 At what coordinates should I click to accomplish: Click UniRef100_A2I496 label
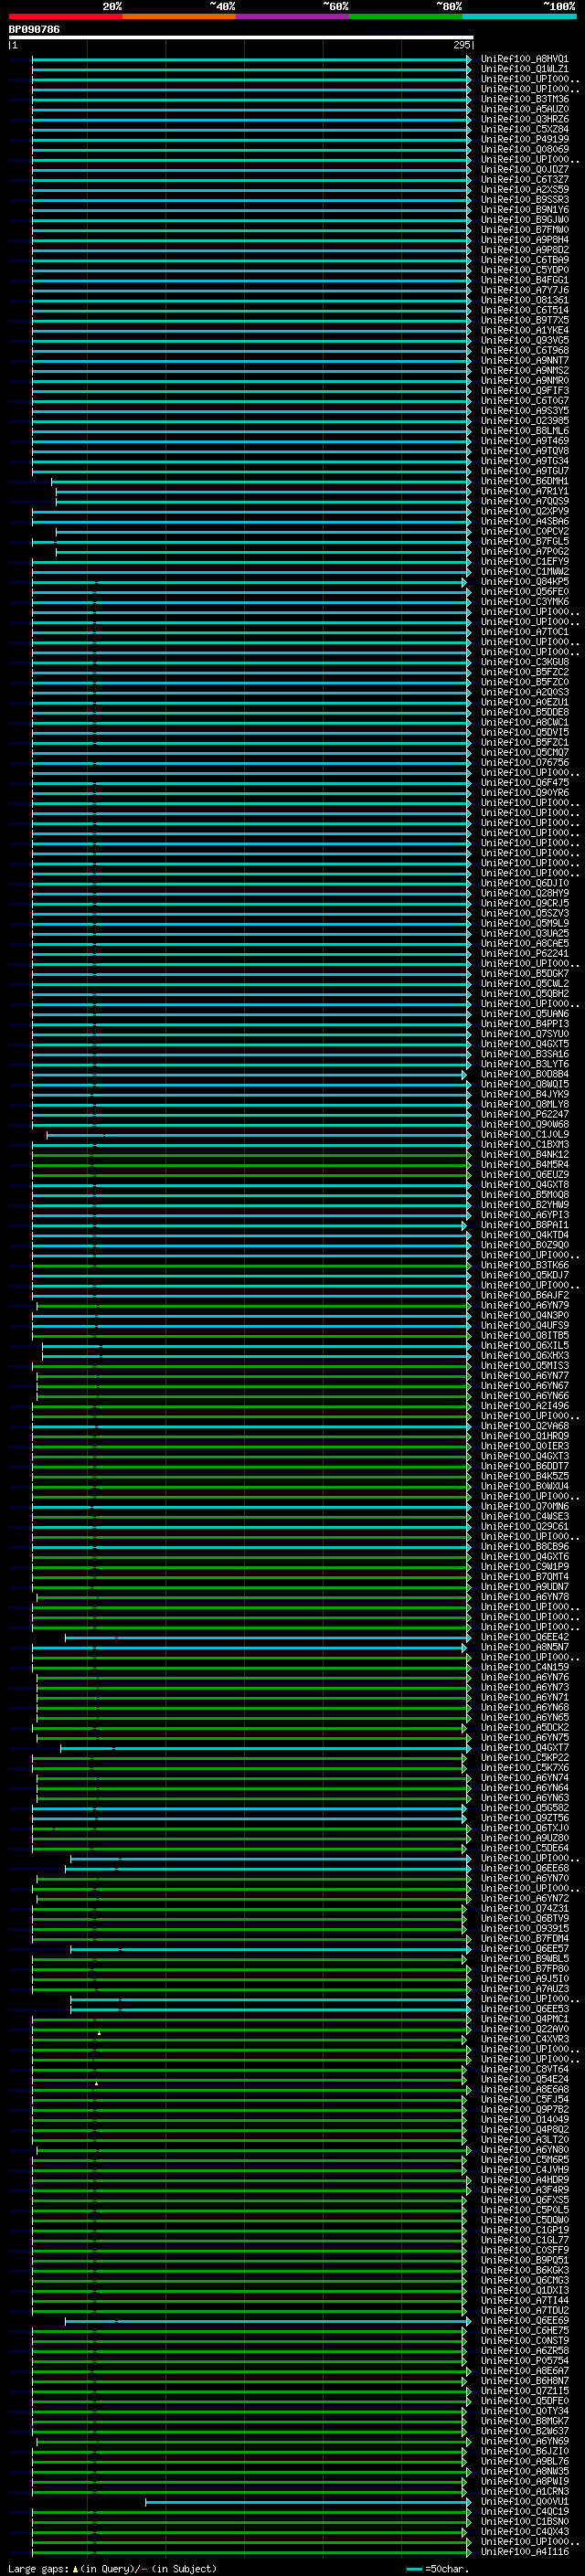click(525, 1405)
